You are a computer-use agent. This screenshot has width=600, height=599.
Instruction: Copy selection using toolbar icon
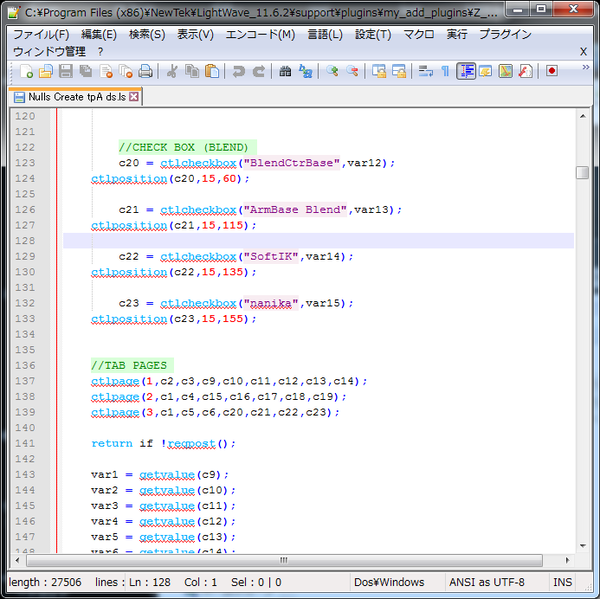click(x=192, y=71)
